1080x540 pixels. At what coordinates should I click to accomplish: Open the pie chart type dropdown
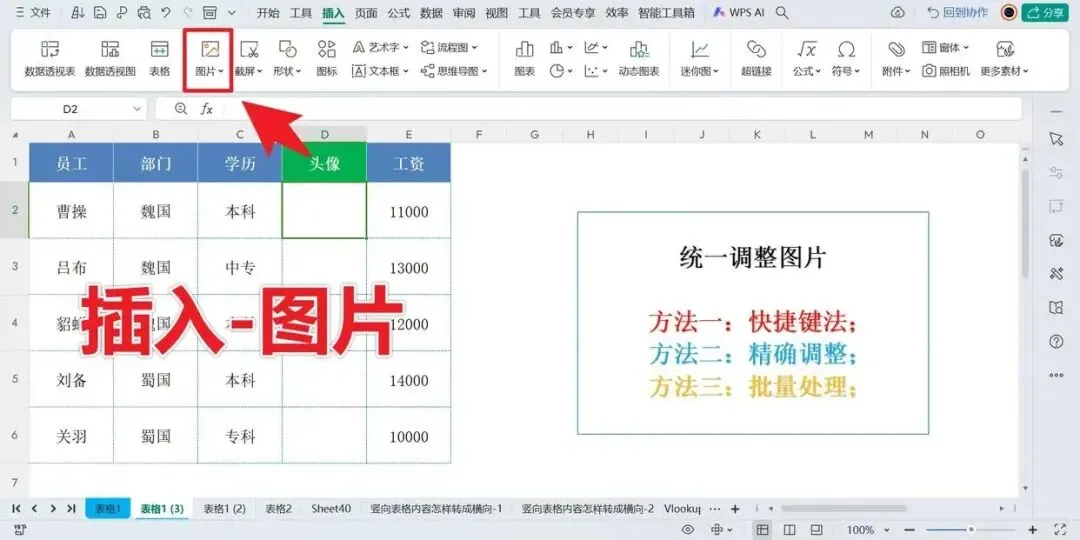coord(561,71)
